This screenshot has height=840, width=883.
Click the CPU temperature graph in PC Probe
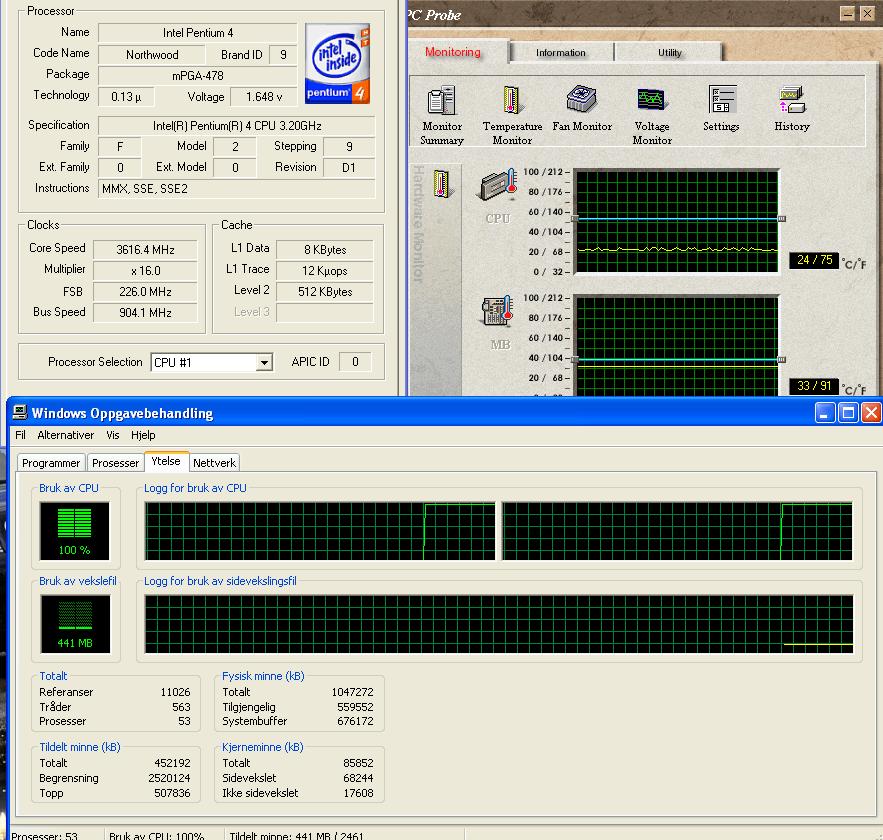[x=677, y=222]
